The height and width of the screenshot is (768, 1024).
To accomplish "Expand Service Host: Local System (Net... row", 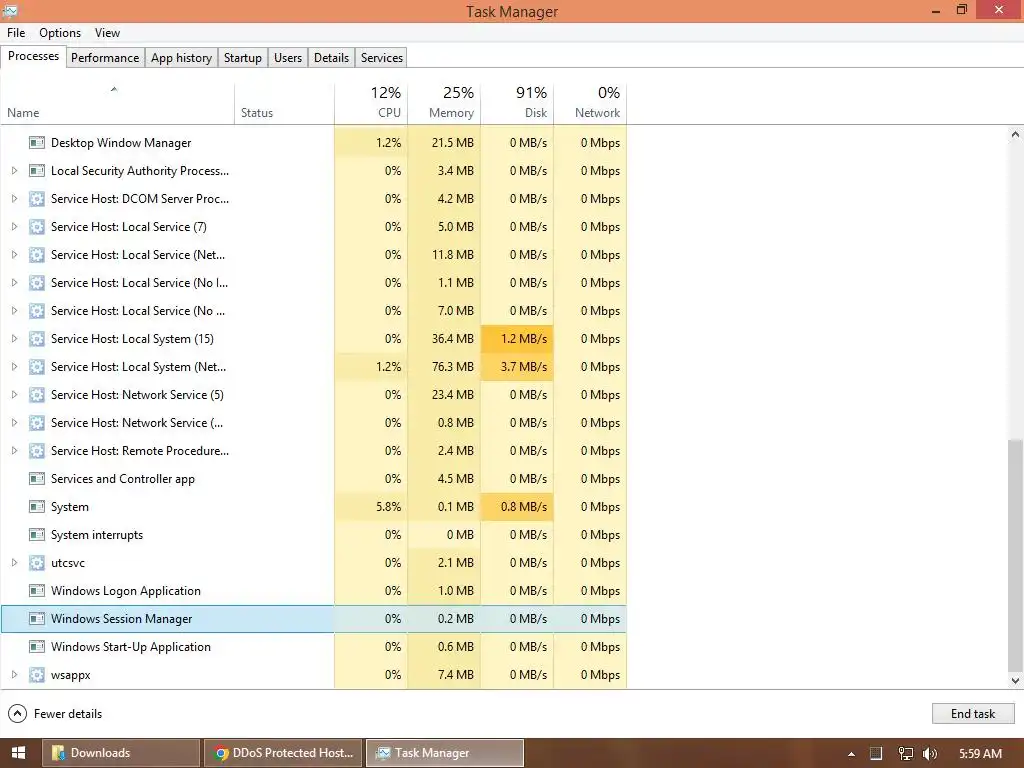I will point(14,366).
